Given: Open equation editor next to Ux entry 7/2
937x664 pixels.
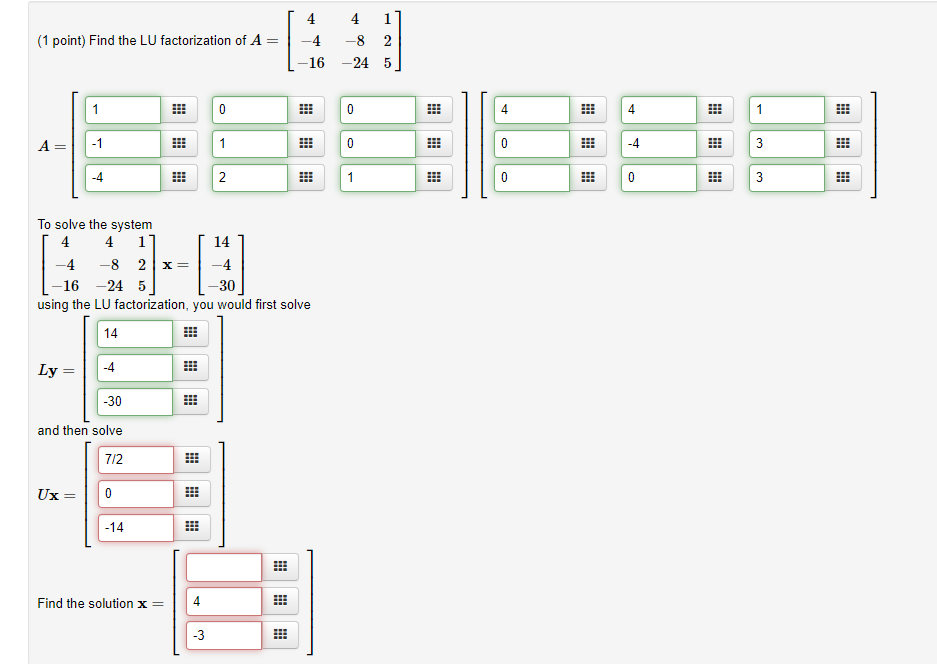Looking at the screenshot, I should pyautogui.click(x=191, y=459).
